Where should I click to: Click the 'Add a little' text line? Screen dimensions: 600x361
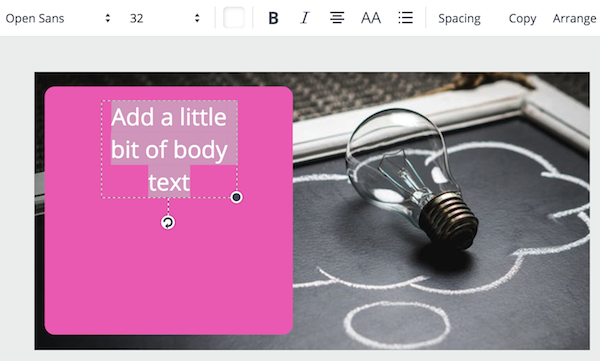pos(169,117)
